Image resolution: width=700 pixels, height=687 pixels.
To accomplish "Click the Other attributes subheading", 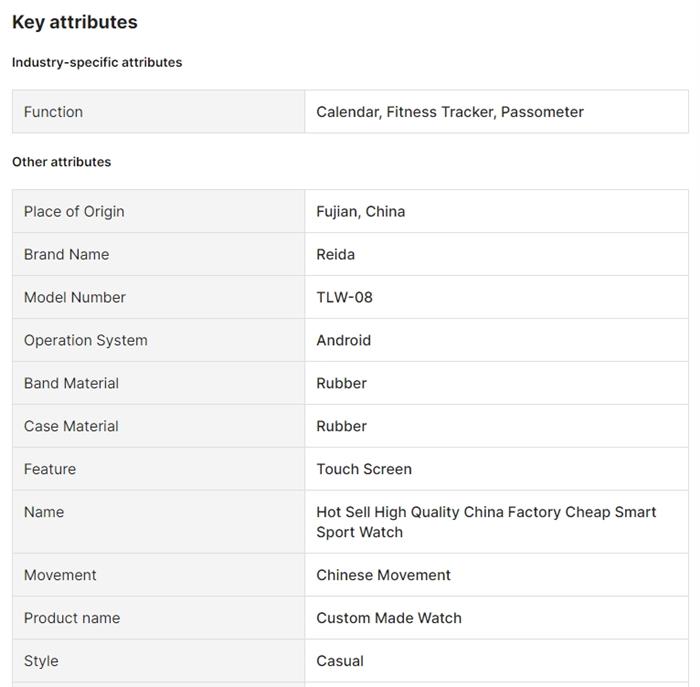I will [x=62, y=162].
